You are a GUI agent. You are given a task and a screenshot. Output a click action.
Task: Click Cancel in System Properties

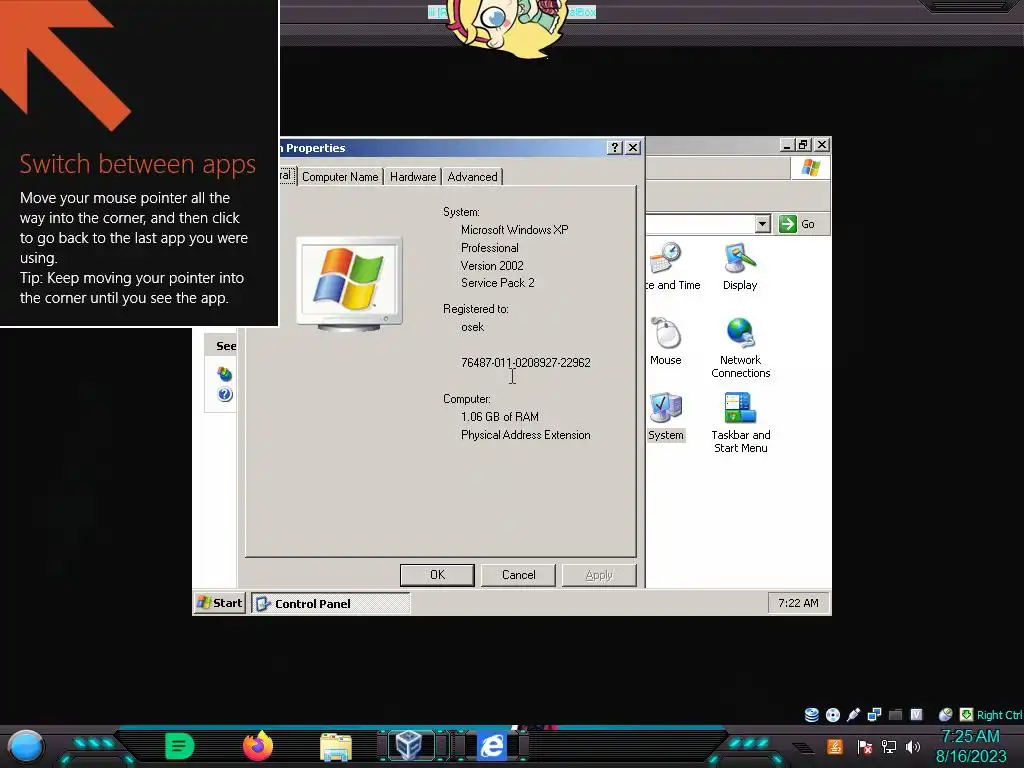pyautogui.click(x=519, y=575)
